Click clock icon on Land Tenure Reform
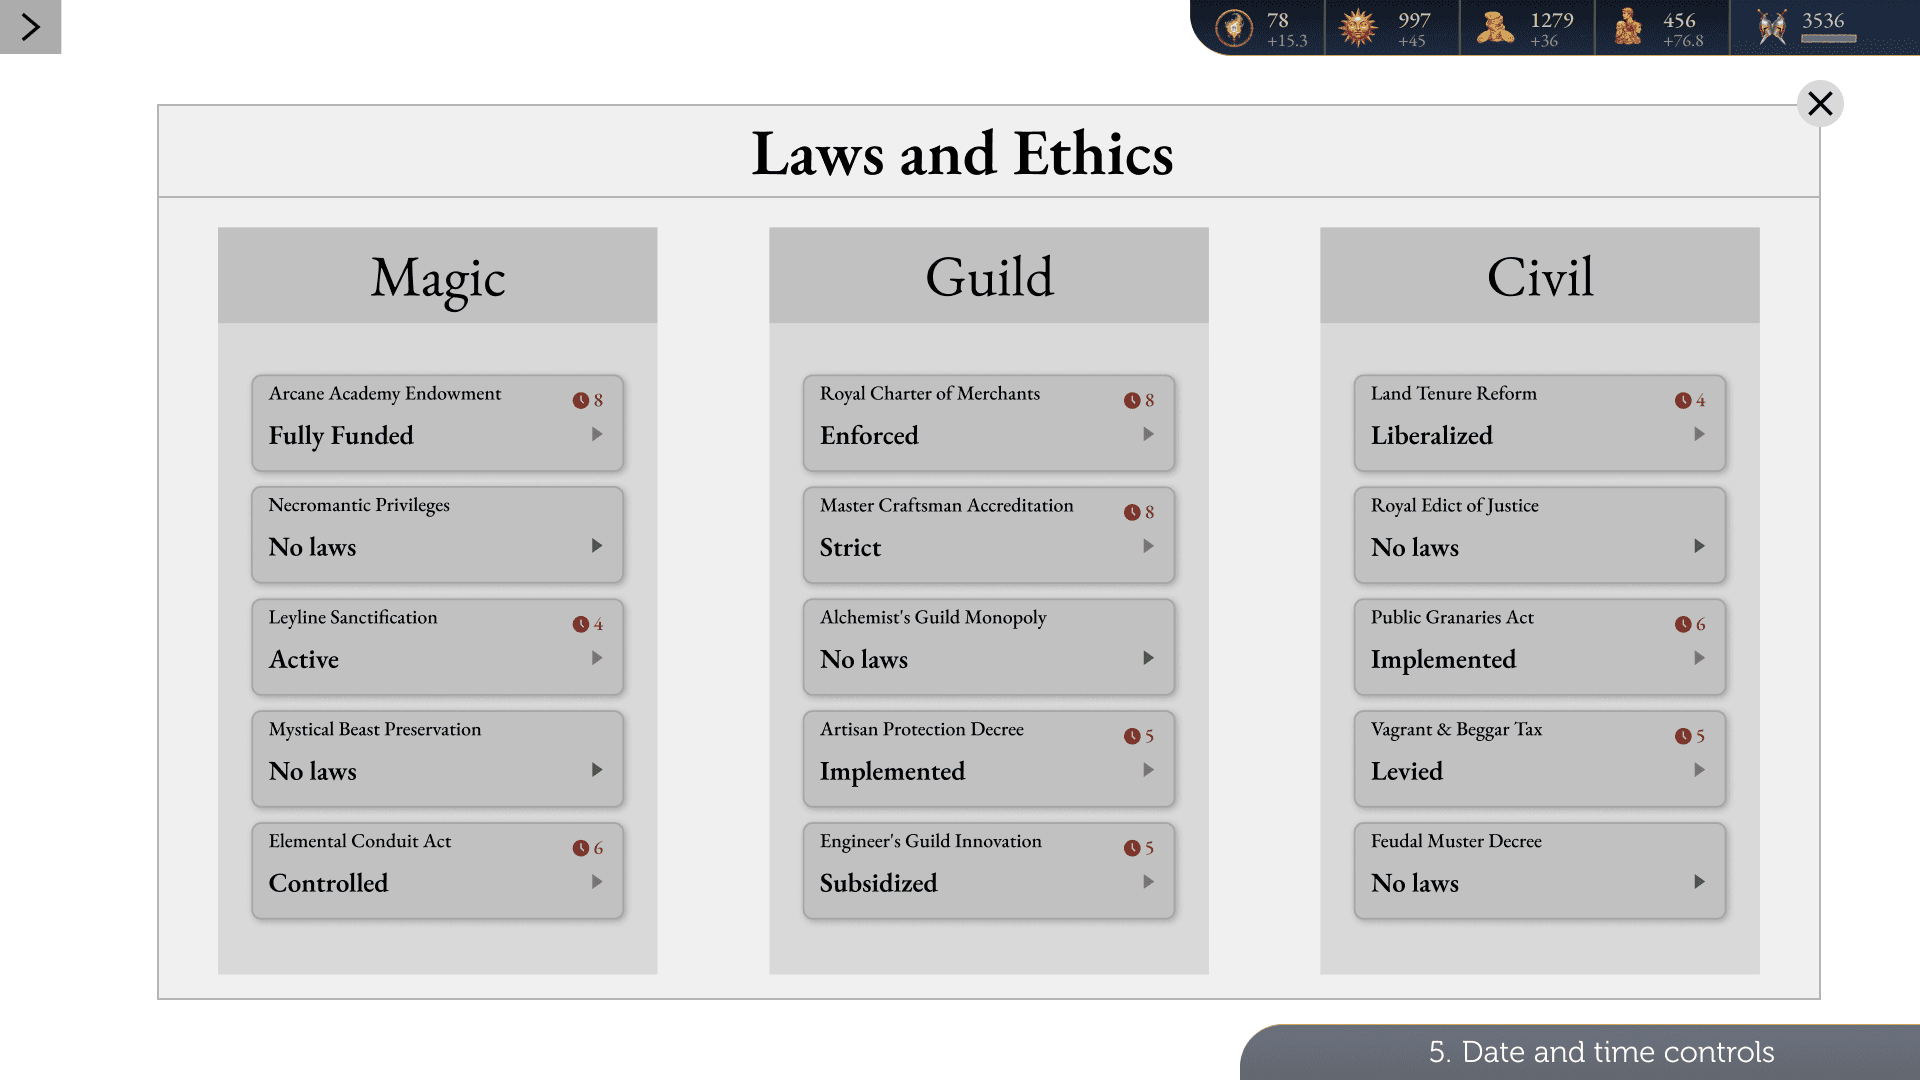The width and height of the screenshot is (1920, 1080). pyautogui.click(x=1682, y=400)
